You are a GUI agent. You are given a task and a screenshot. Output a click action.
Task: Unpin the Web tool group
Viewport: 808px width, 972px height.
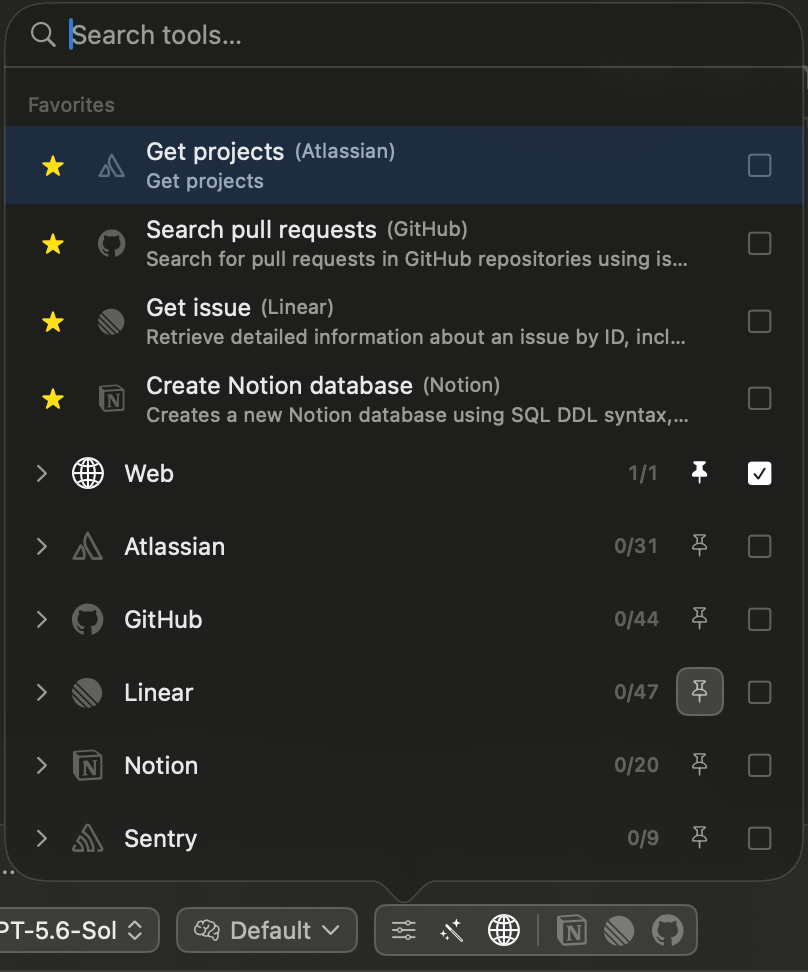coord(699,472)
